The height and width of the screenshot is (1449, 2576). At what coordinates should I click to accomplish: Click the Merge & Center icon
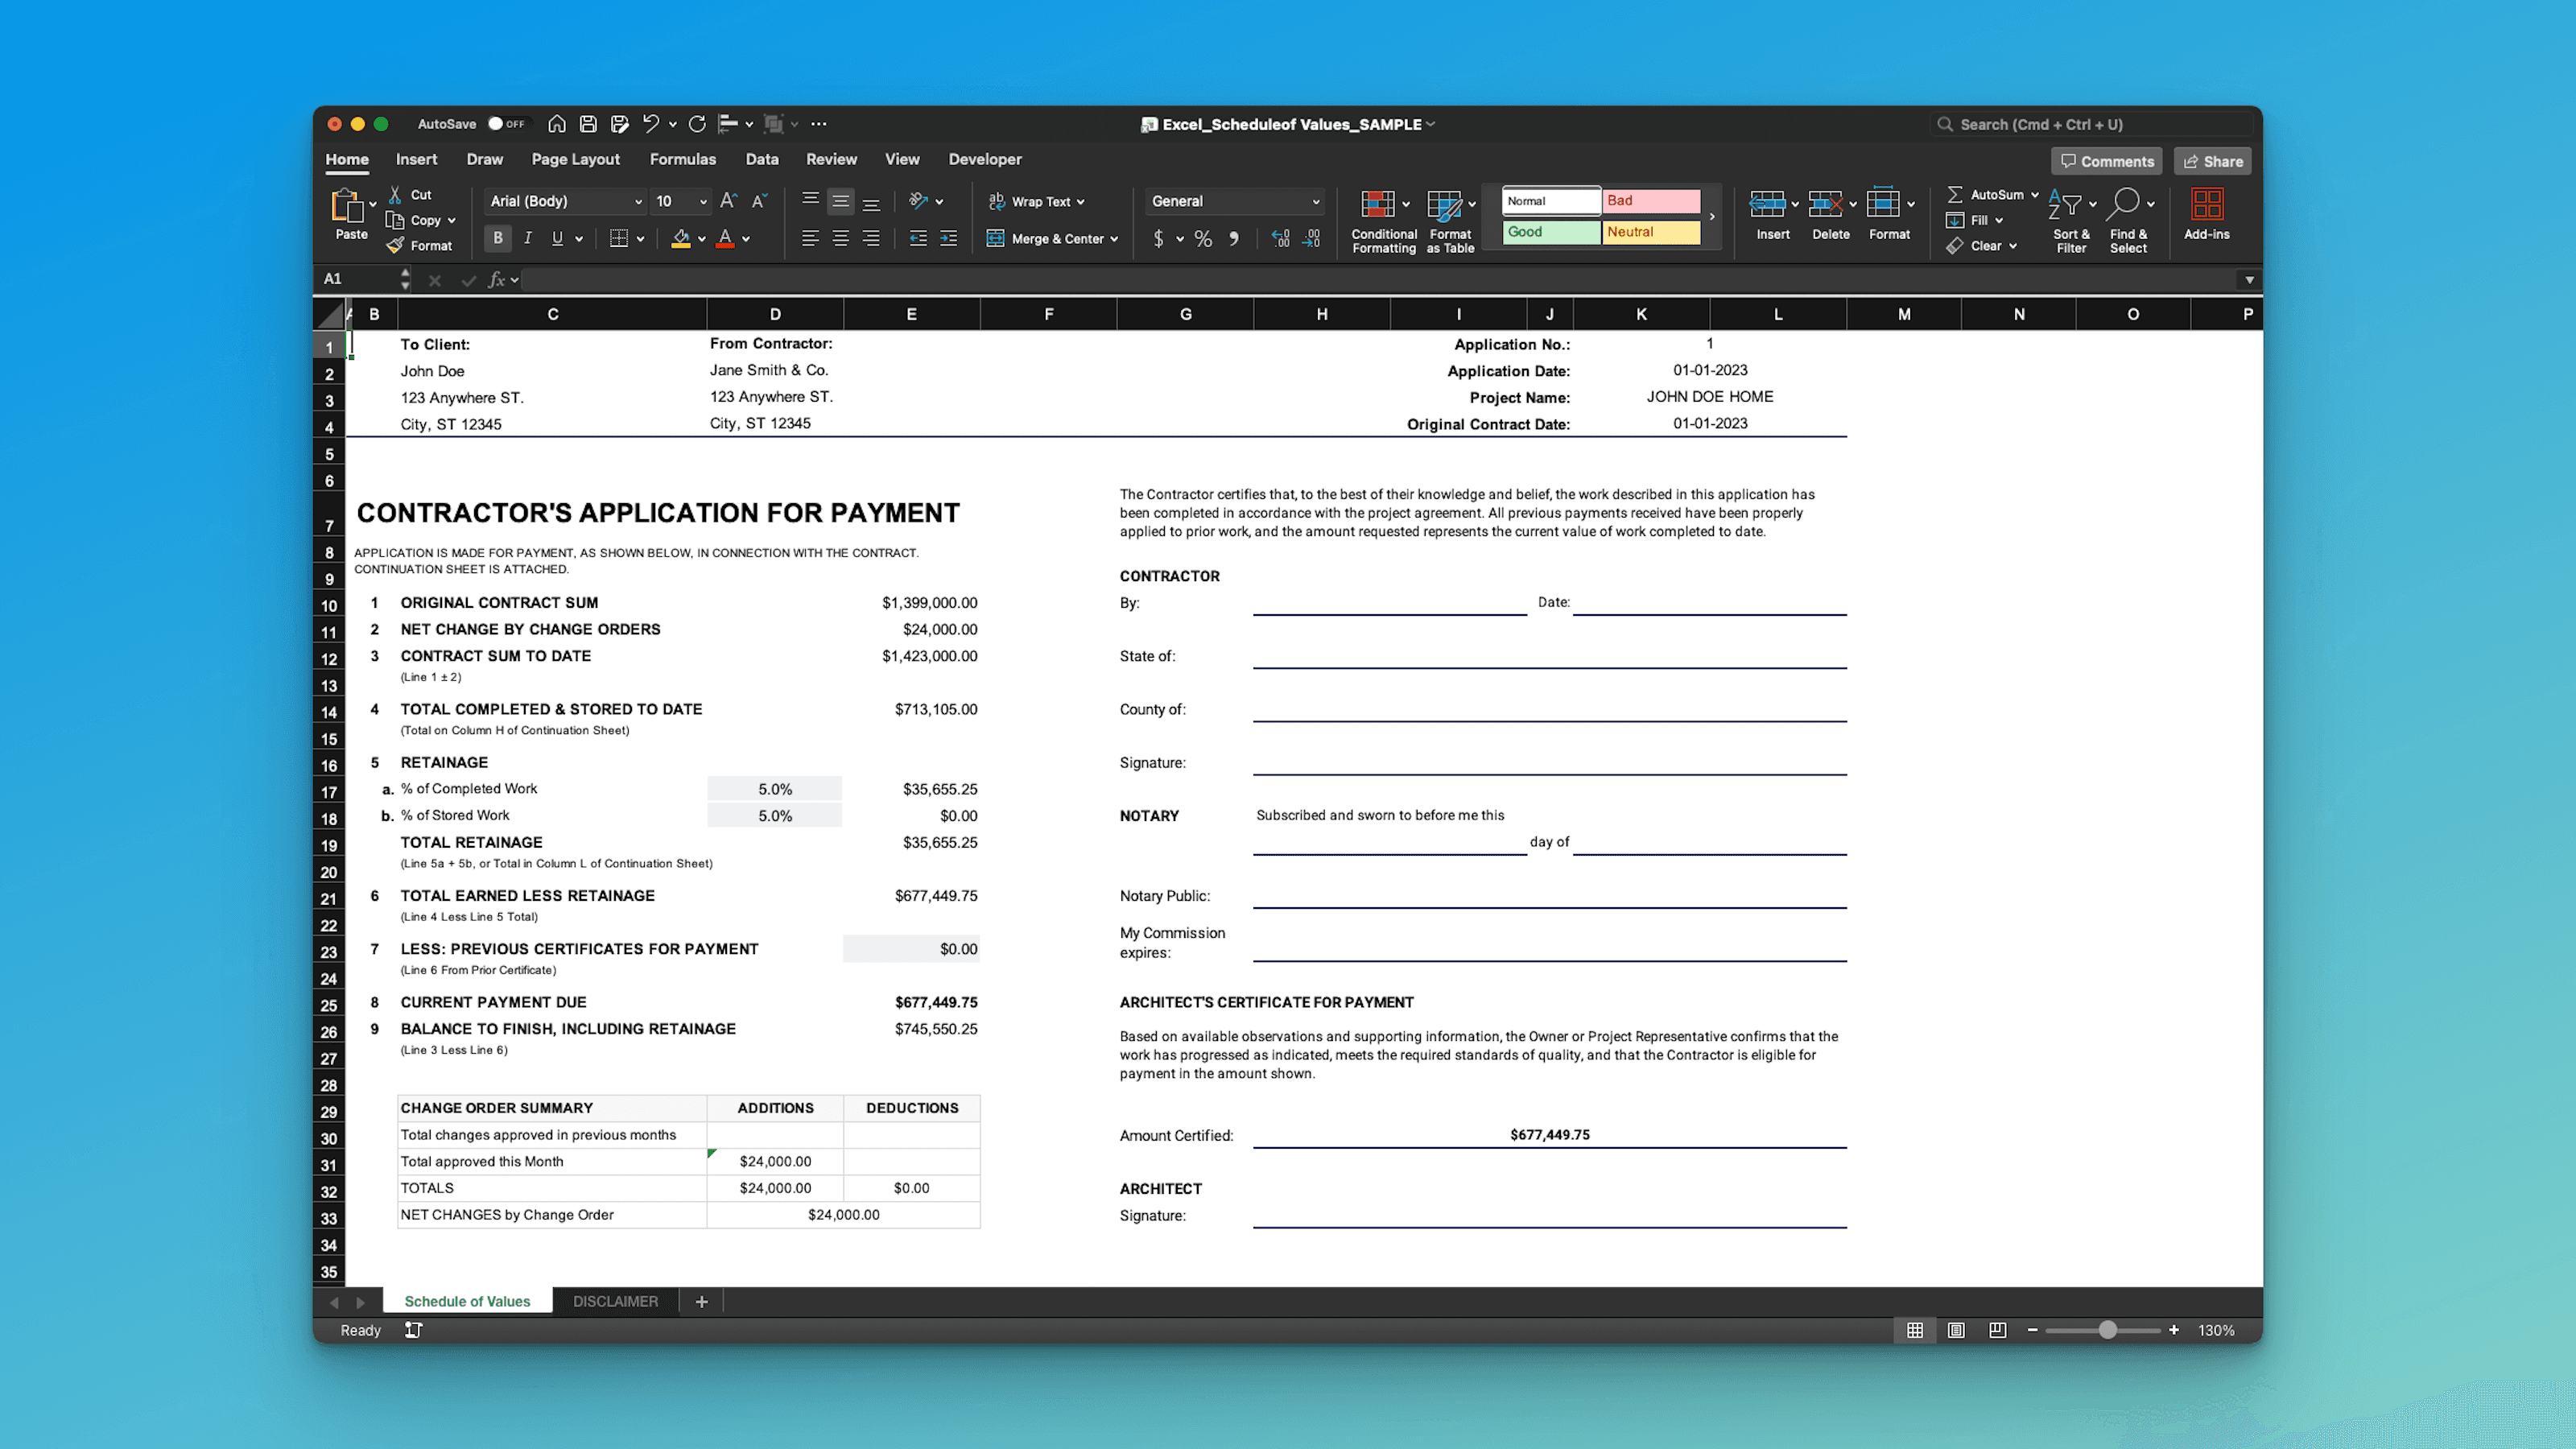[1051, 238]
